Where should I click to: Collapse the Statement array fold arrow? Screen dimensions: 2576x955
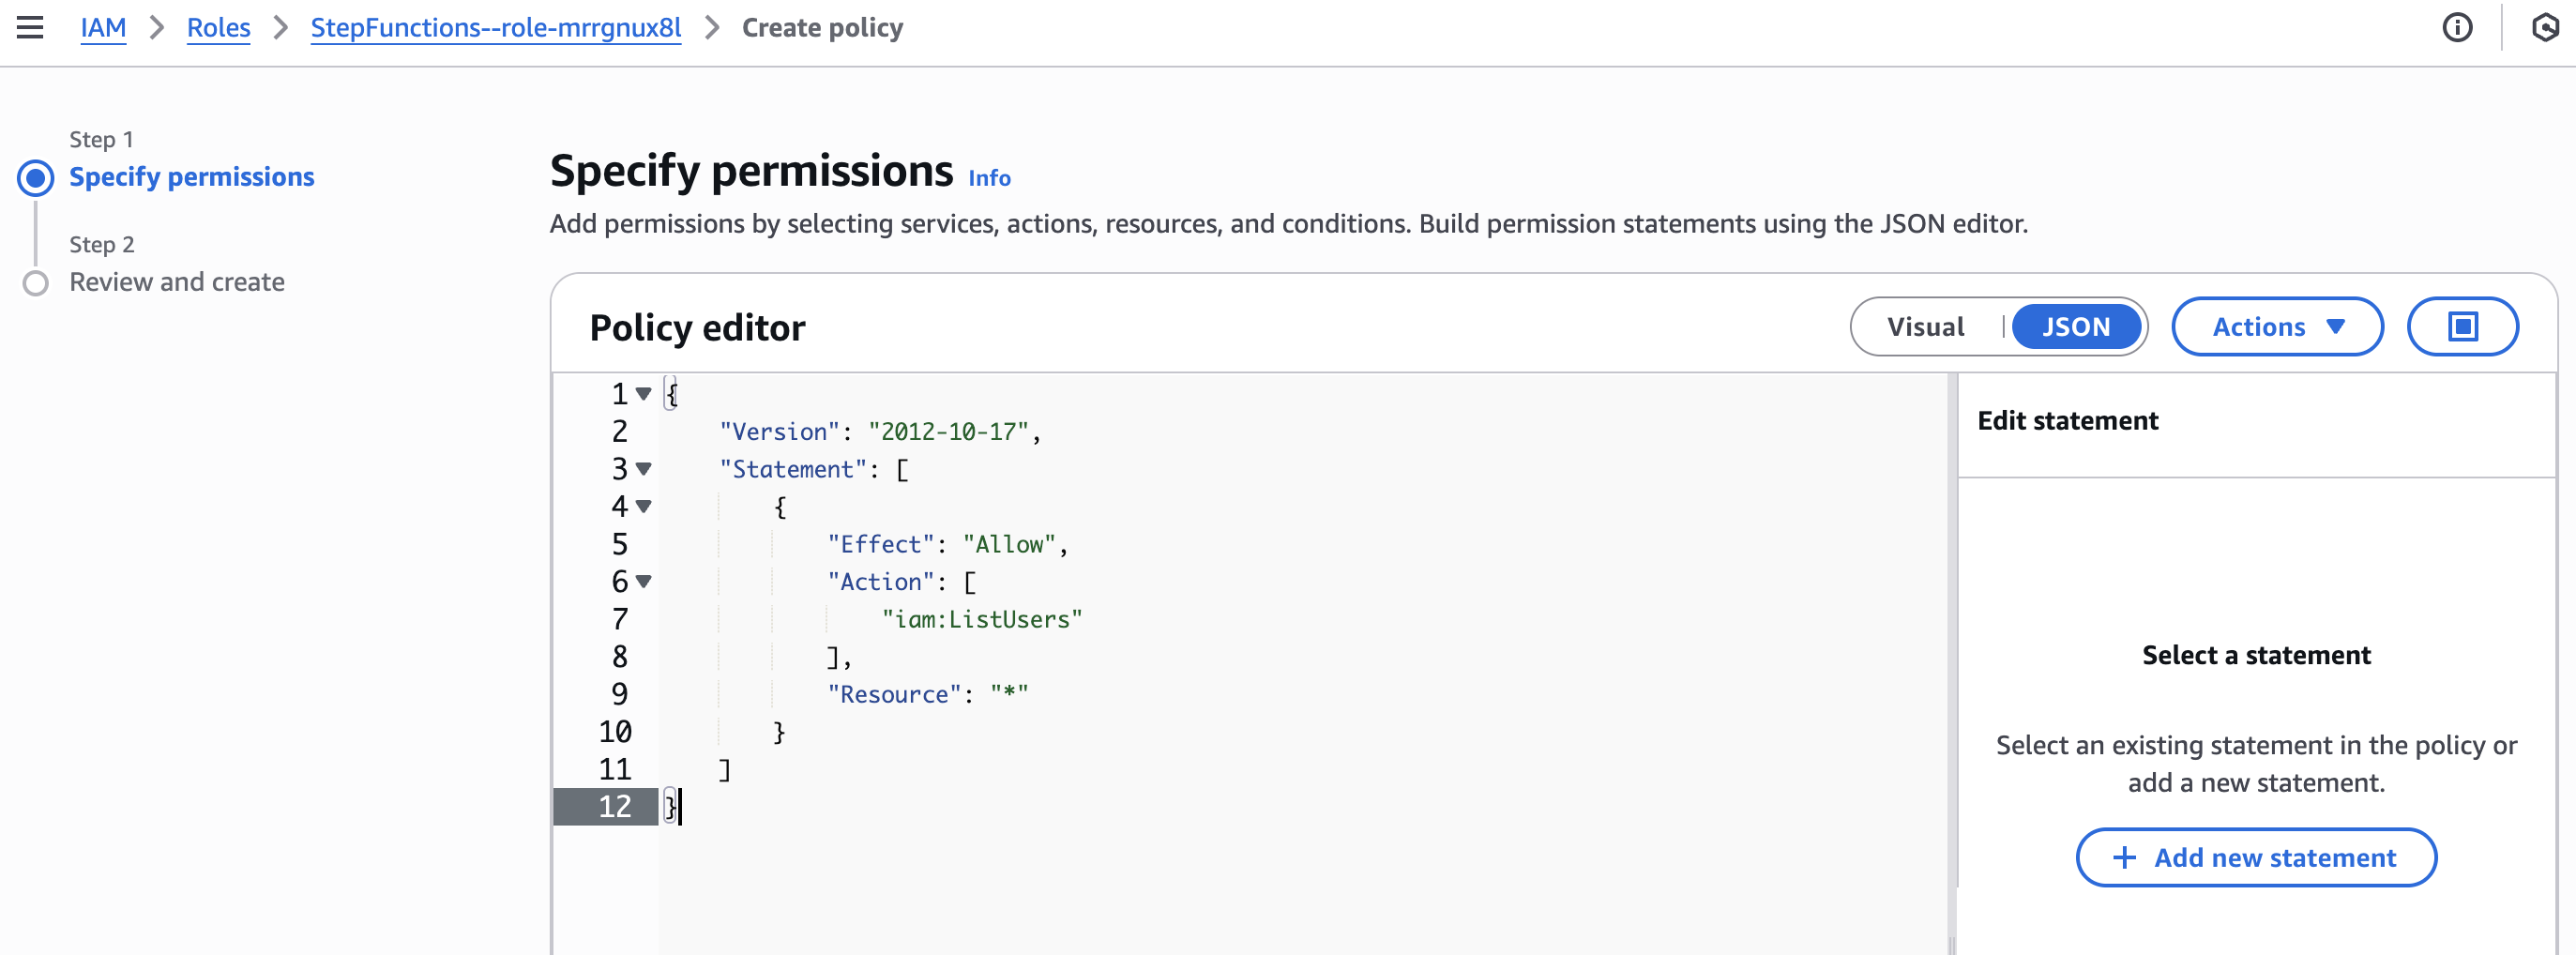[644, 469]
